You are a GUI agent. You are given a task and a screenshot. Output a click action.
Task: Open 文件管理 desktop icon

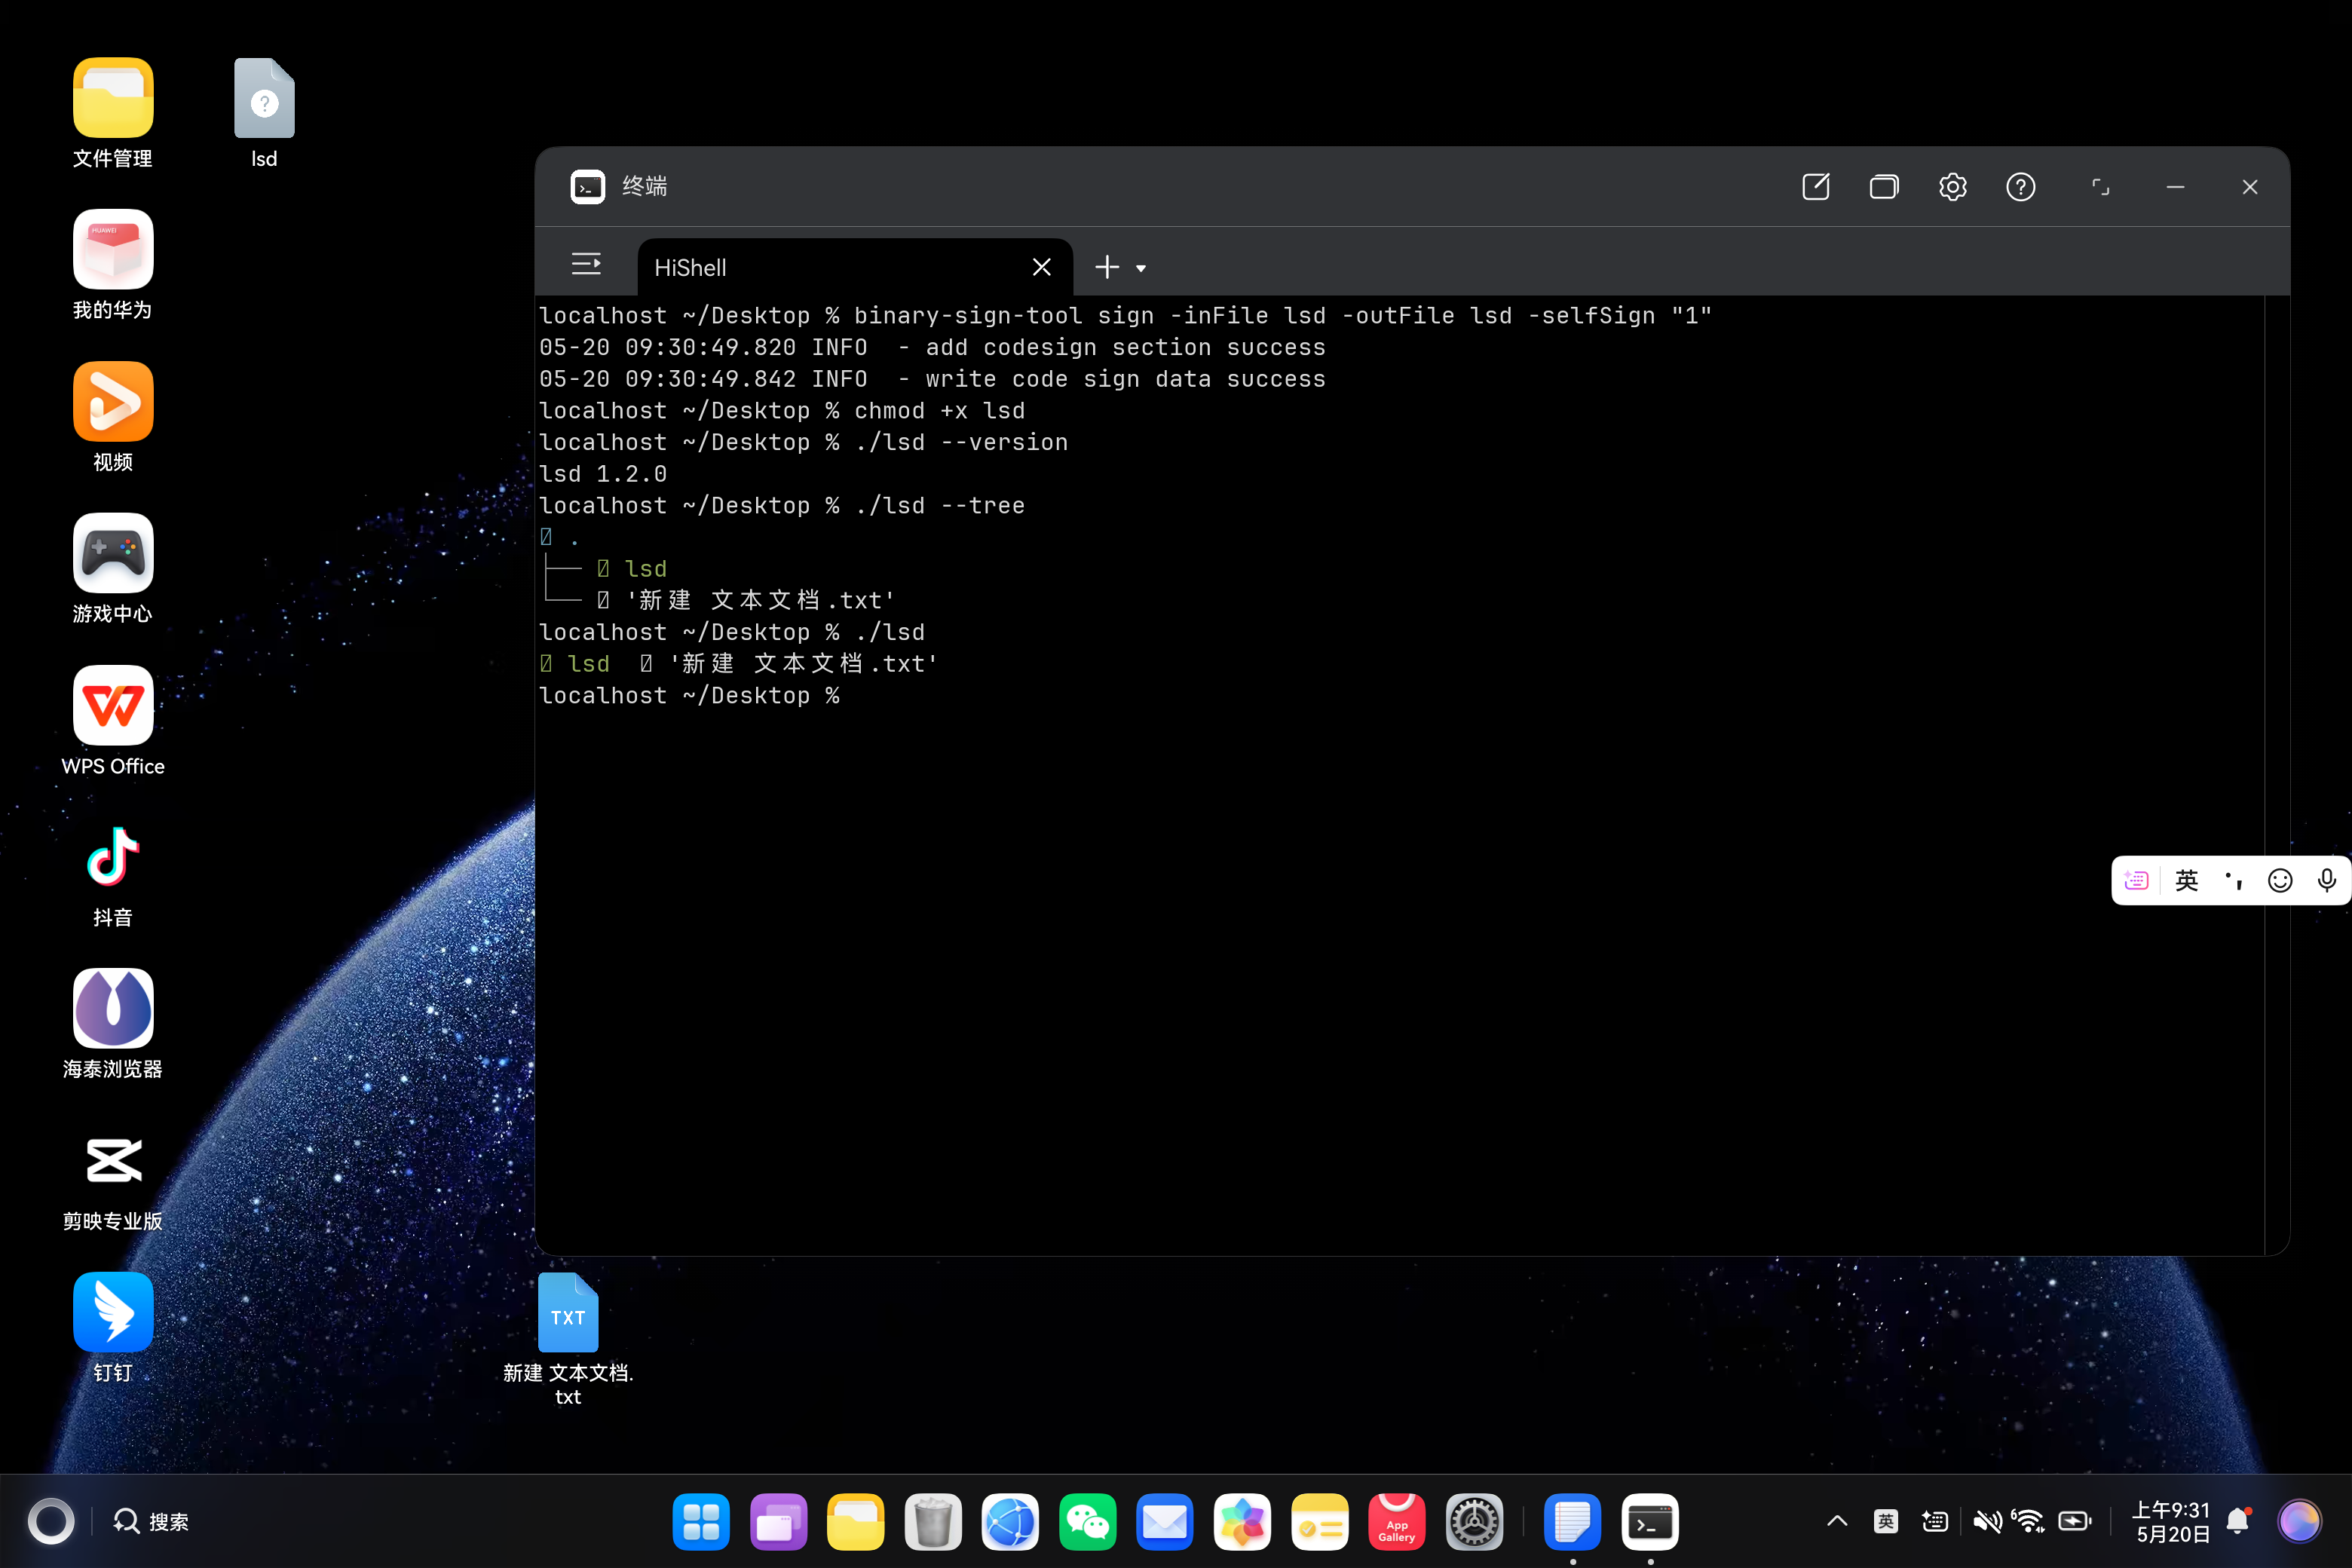[113, 113]
